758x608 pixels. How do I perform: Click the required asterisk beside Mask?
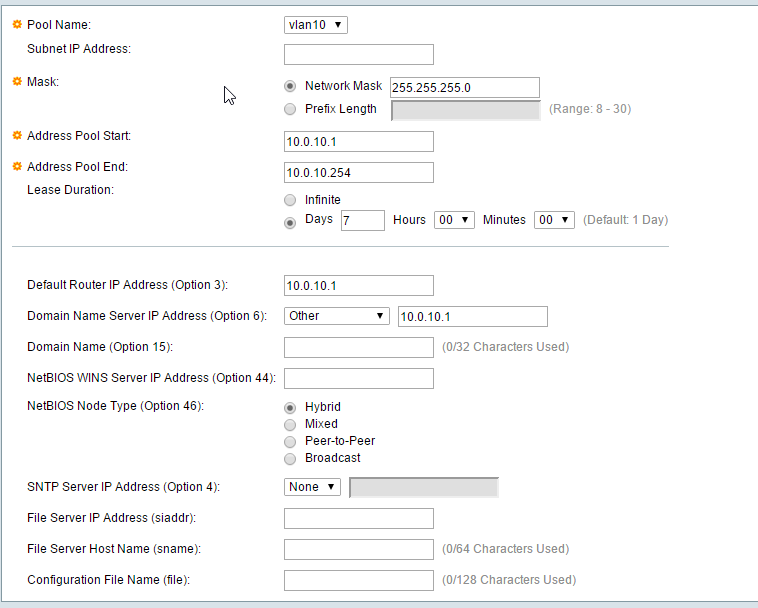[x=17, y=81]
